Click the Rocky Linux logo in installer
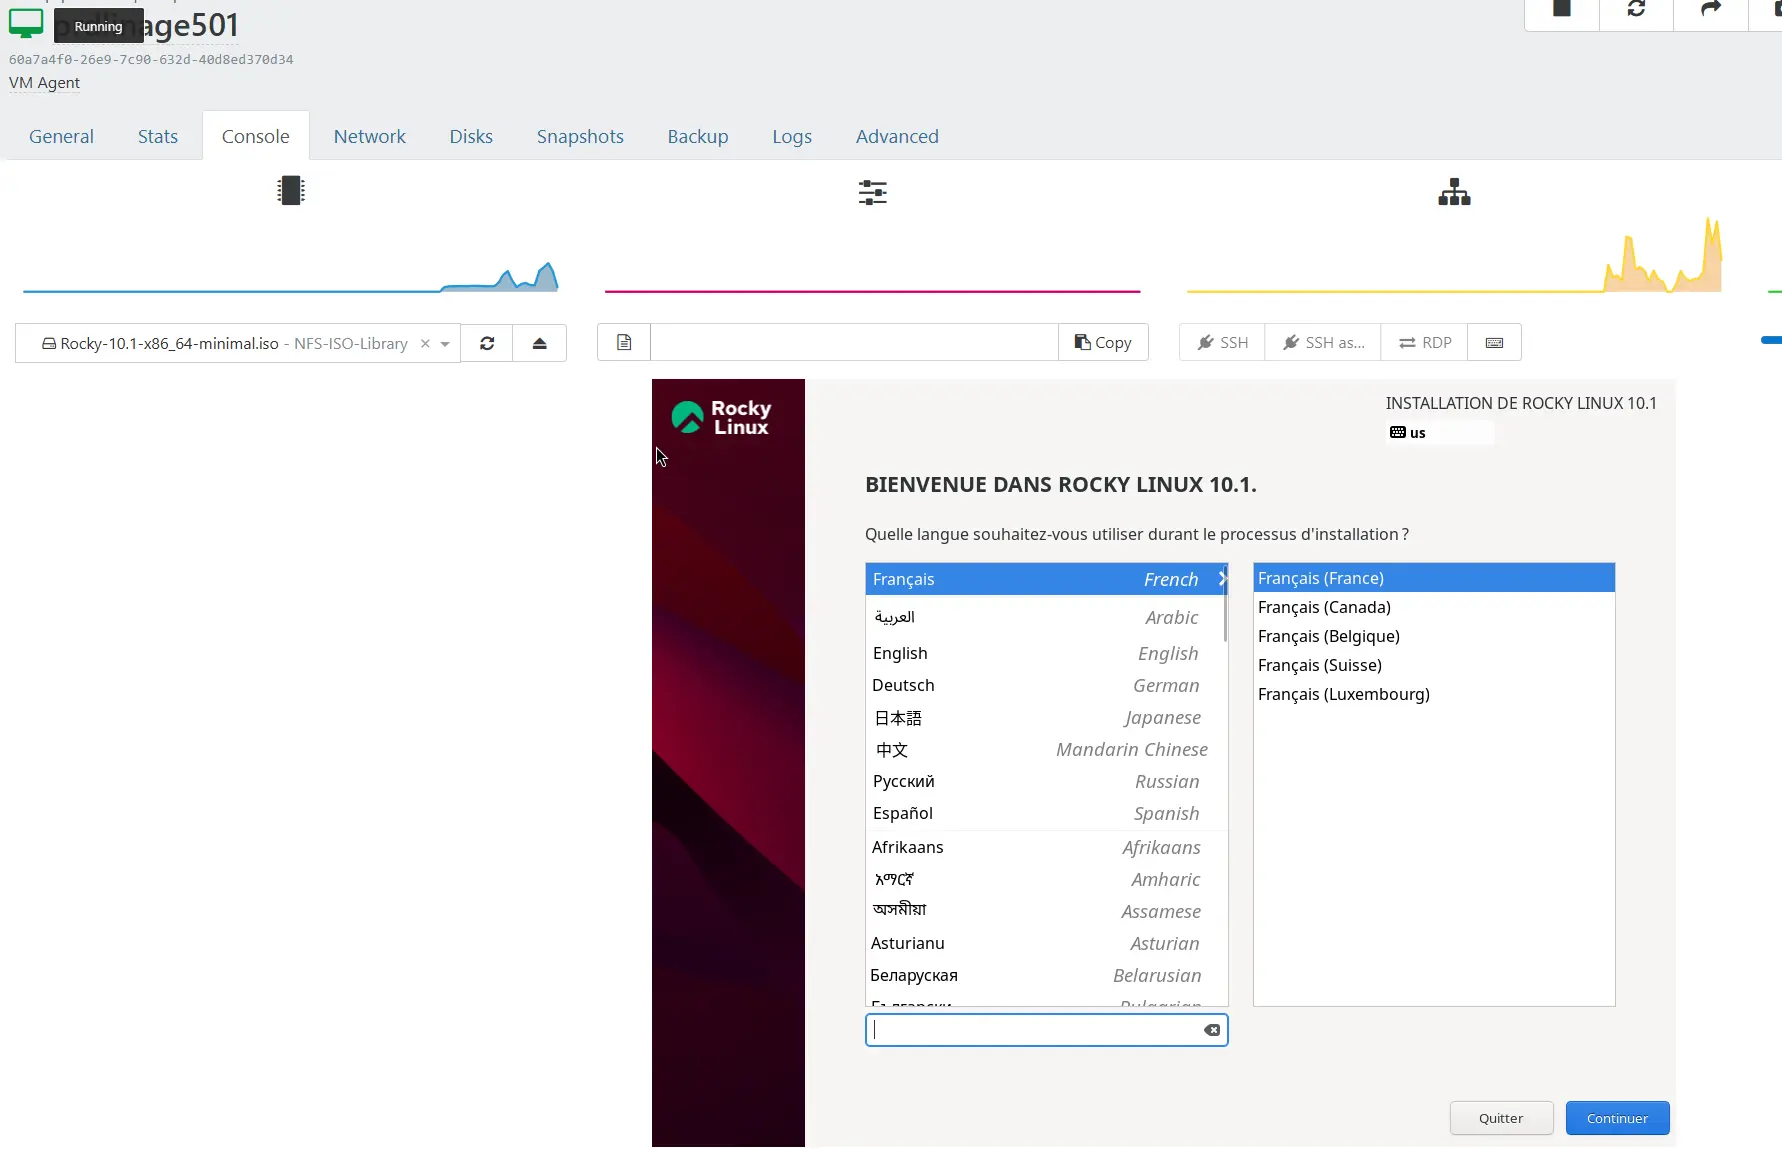 (721, 417)
